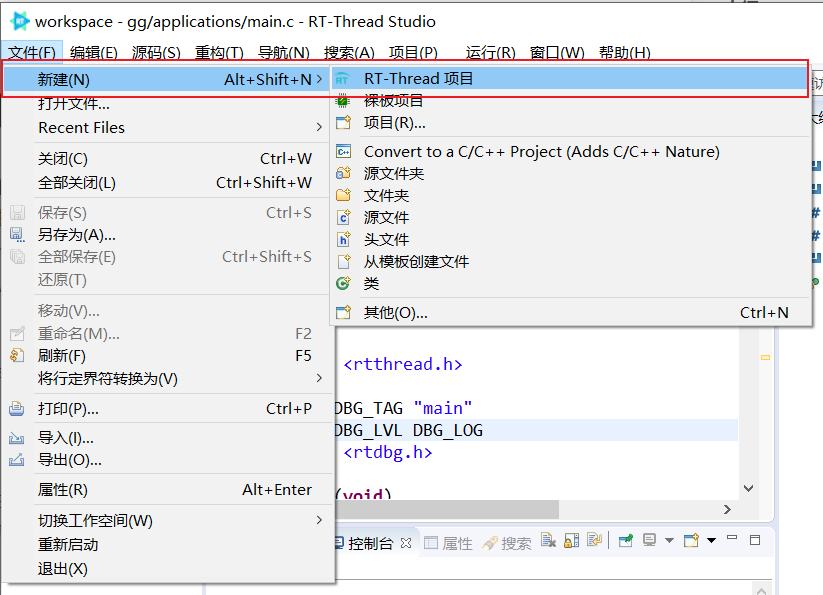
Task: Click the 项目(R)... wizard icon
Action: coord(343,123)
